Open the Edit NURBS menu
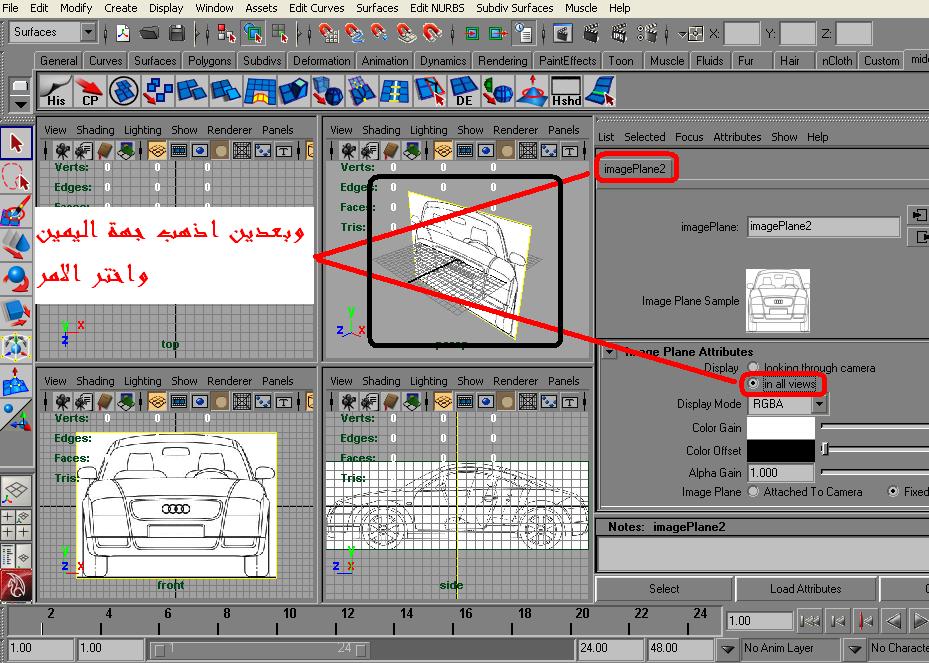Screen dimensions: 929x663 tap(437, 8)
